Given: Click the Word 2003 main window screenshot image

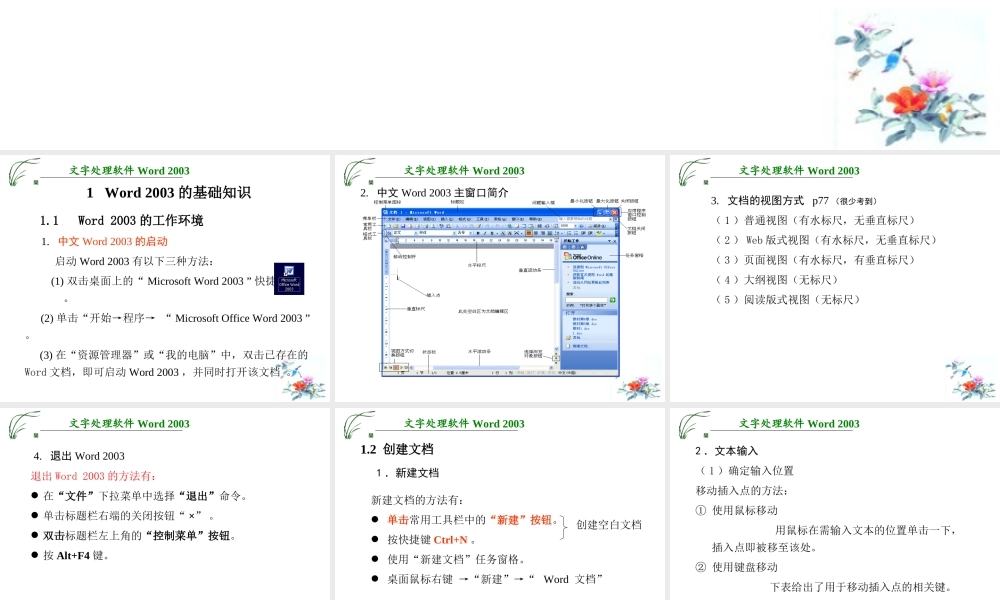Looking at the screenshot, I should pos(499,291).
